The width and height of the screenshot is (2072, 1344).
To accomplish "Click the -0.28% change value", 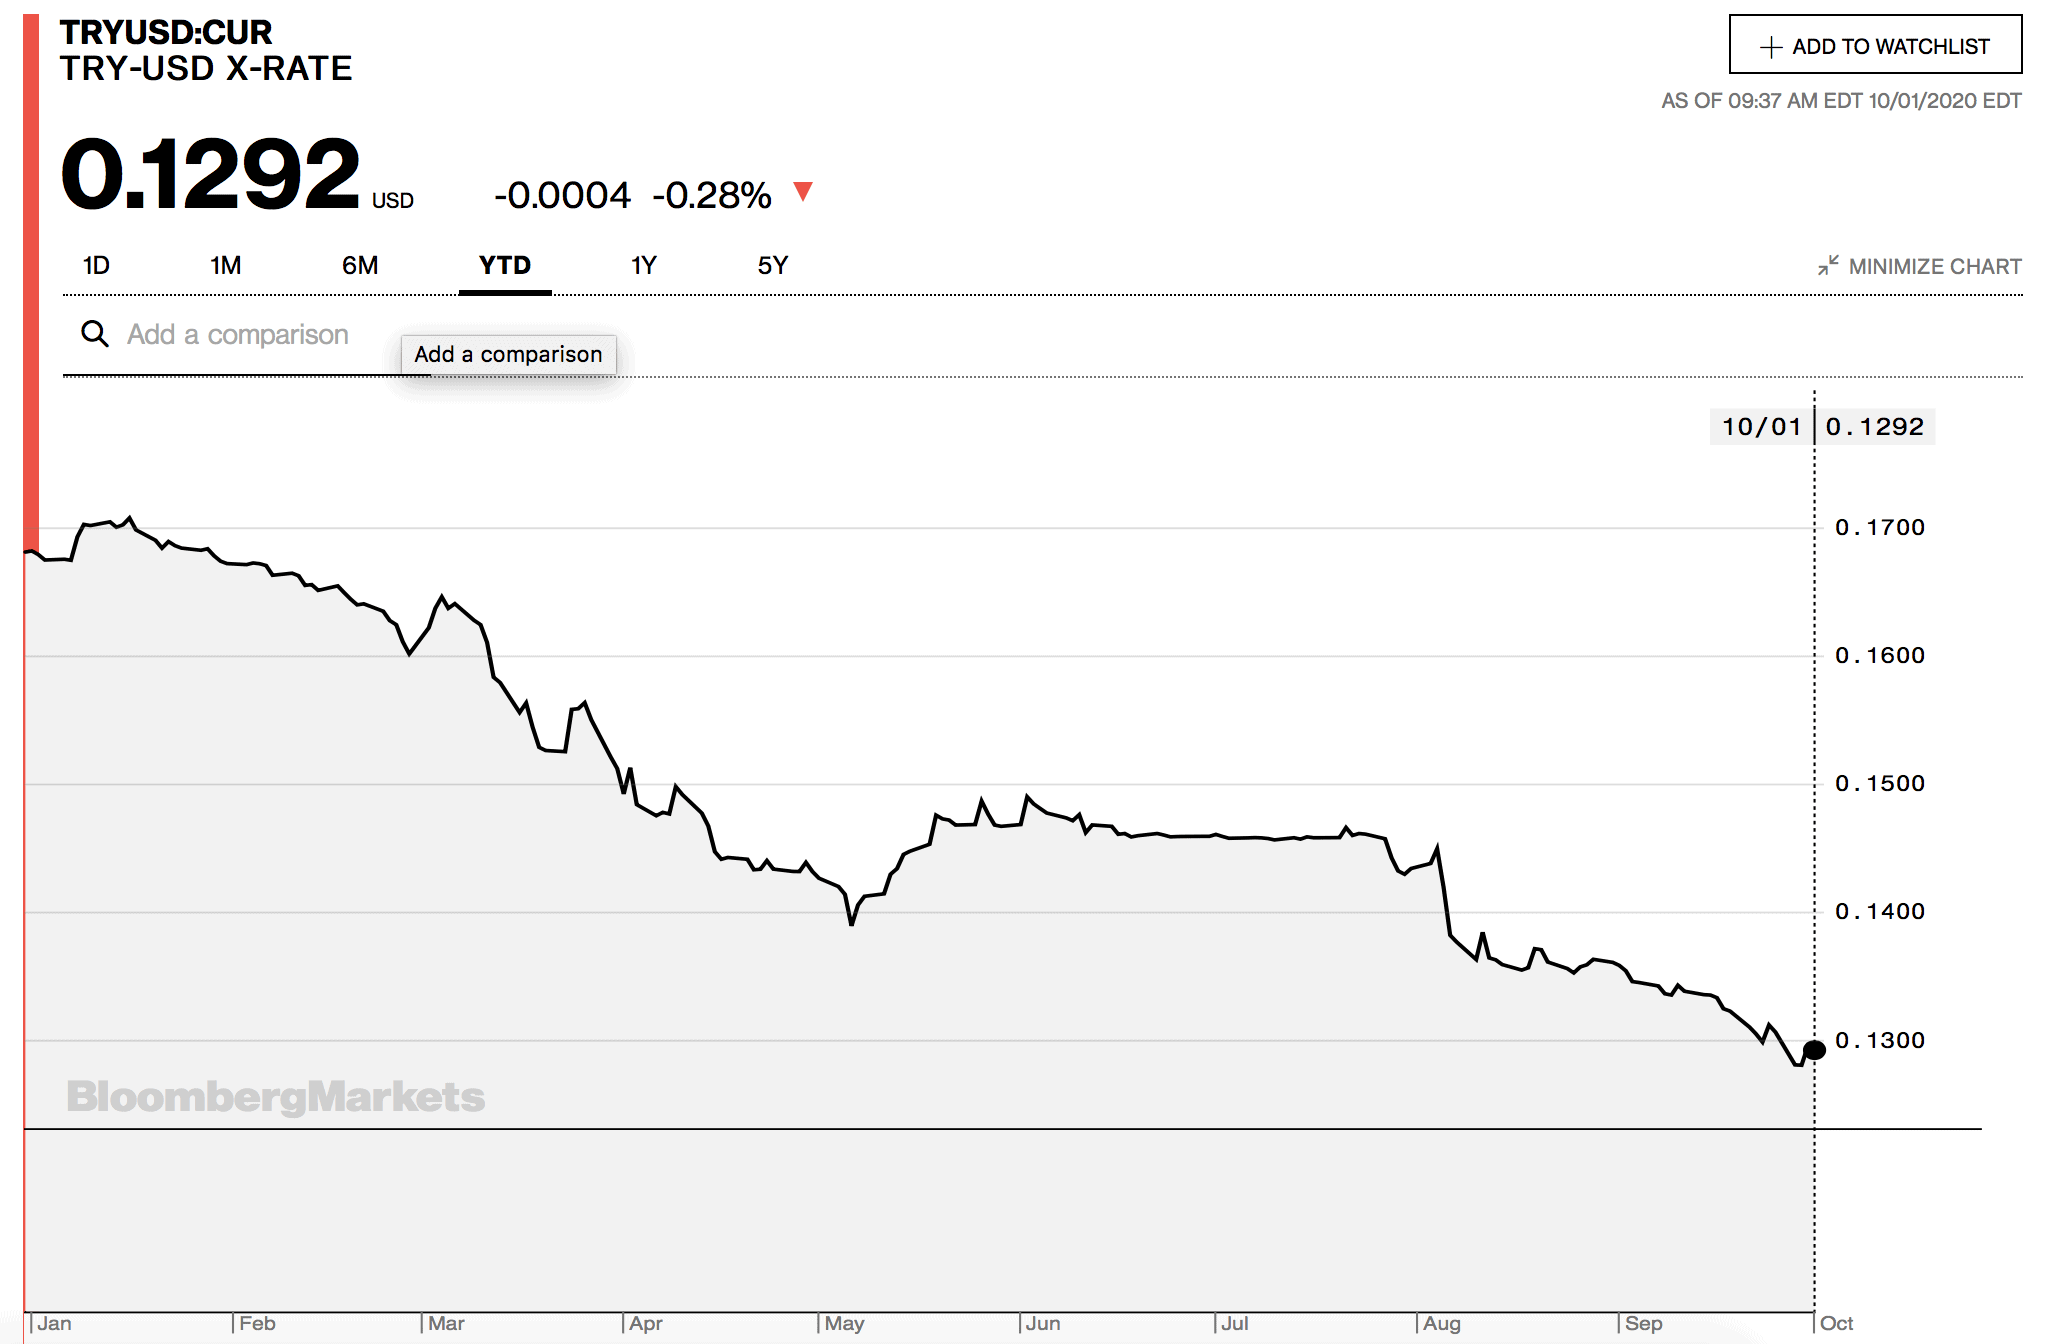I will [x=712, y=195].
